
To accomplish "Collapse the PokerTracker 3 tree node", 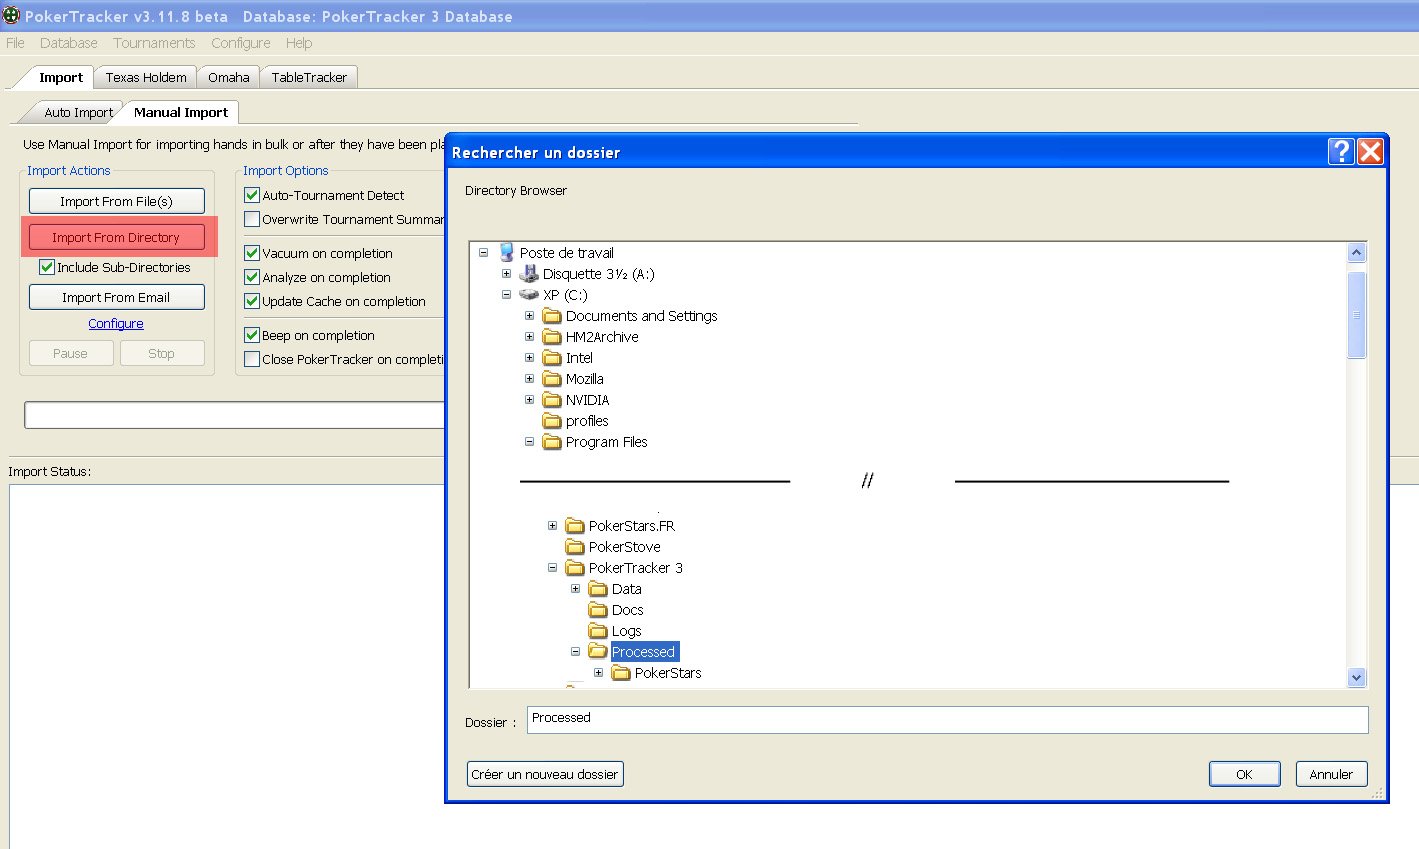I will [x=552, y=568].
